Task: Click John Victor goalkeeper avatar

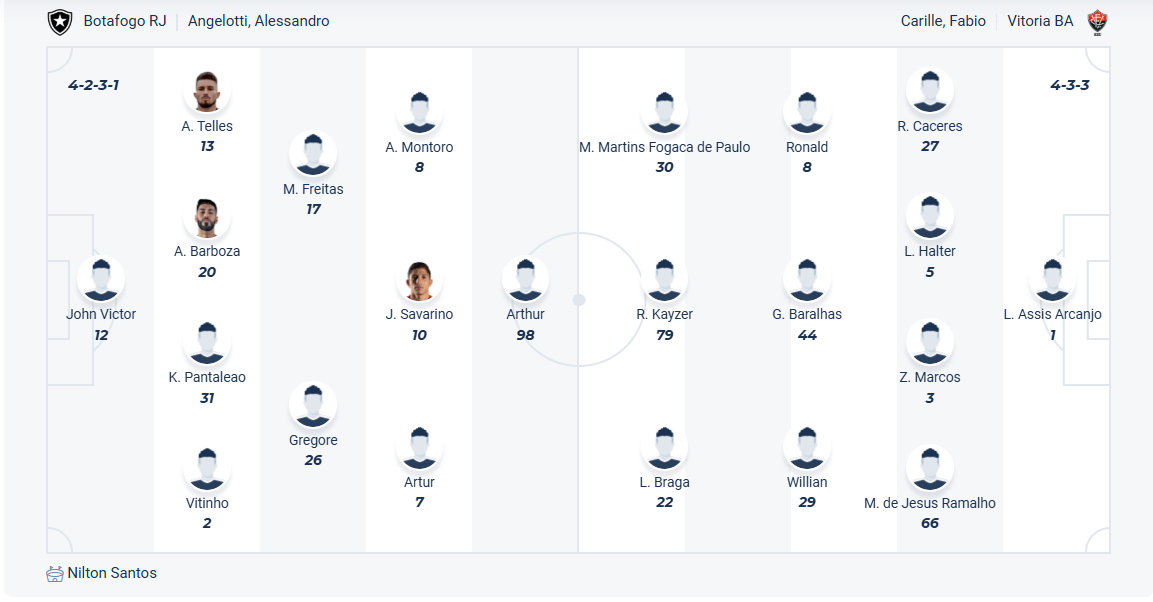Action: [101, 280]
